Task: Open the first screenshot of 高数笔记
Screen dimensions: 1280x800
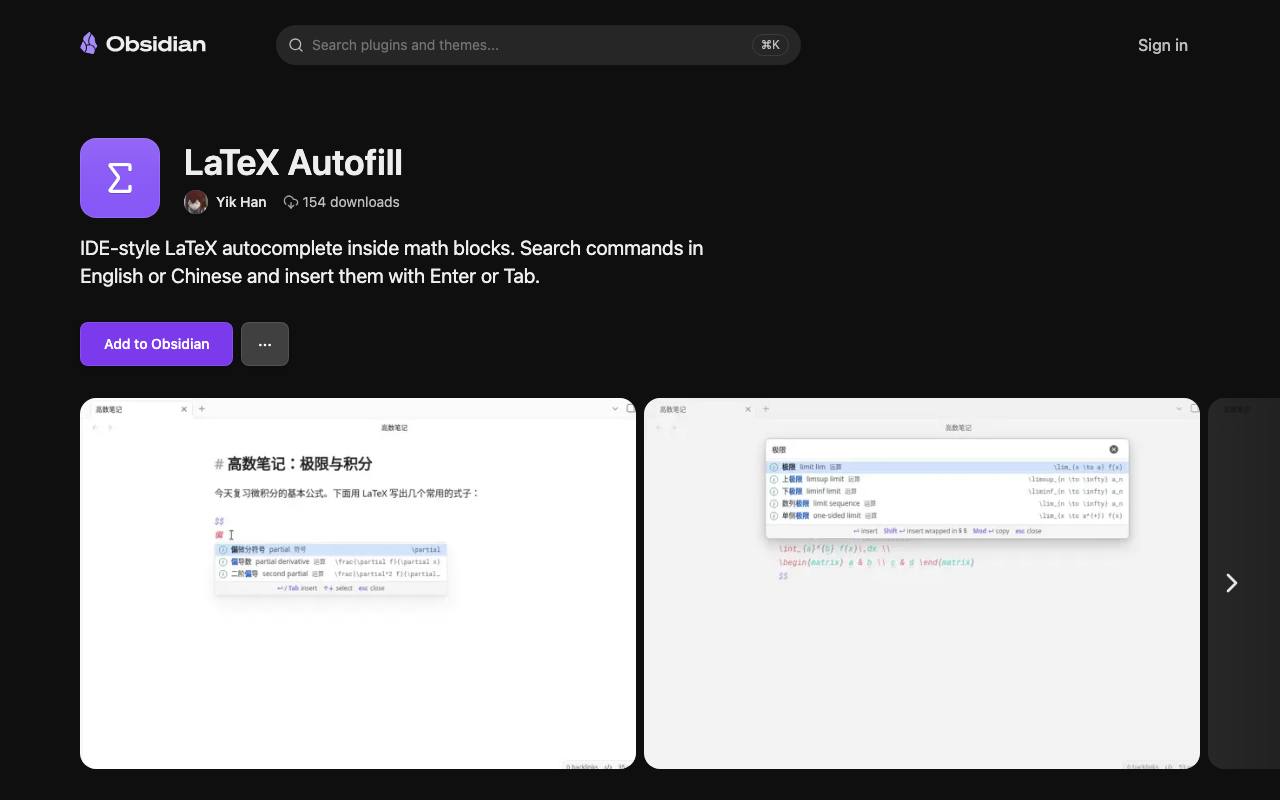Action: [x=358, y=583]
